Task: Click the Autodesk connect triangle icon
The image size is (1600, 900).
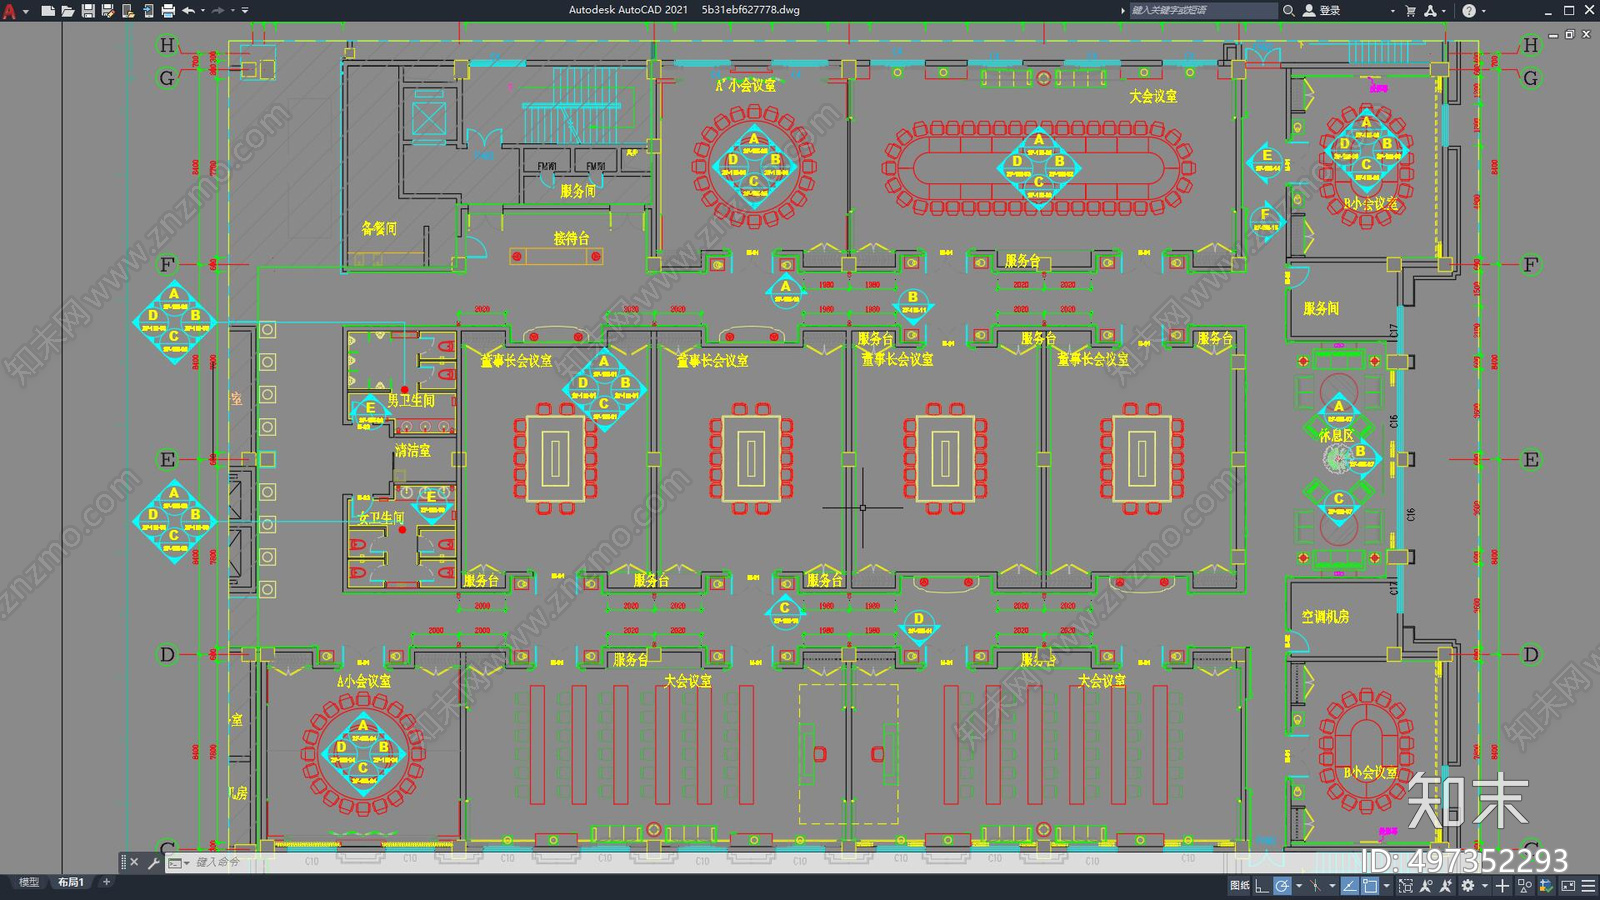Action: (1430, 11)
